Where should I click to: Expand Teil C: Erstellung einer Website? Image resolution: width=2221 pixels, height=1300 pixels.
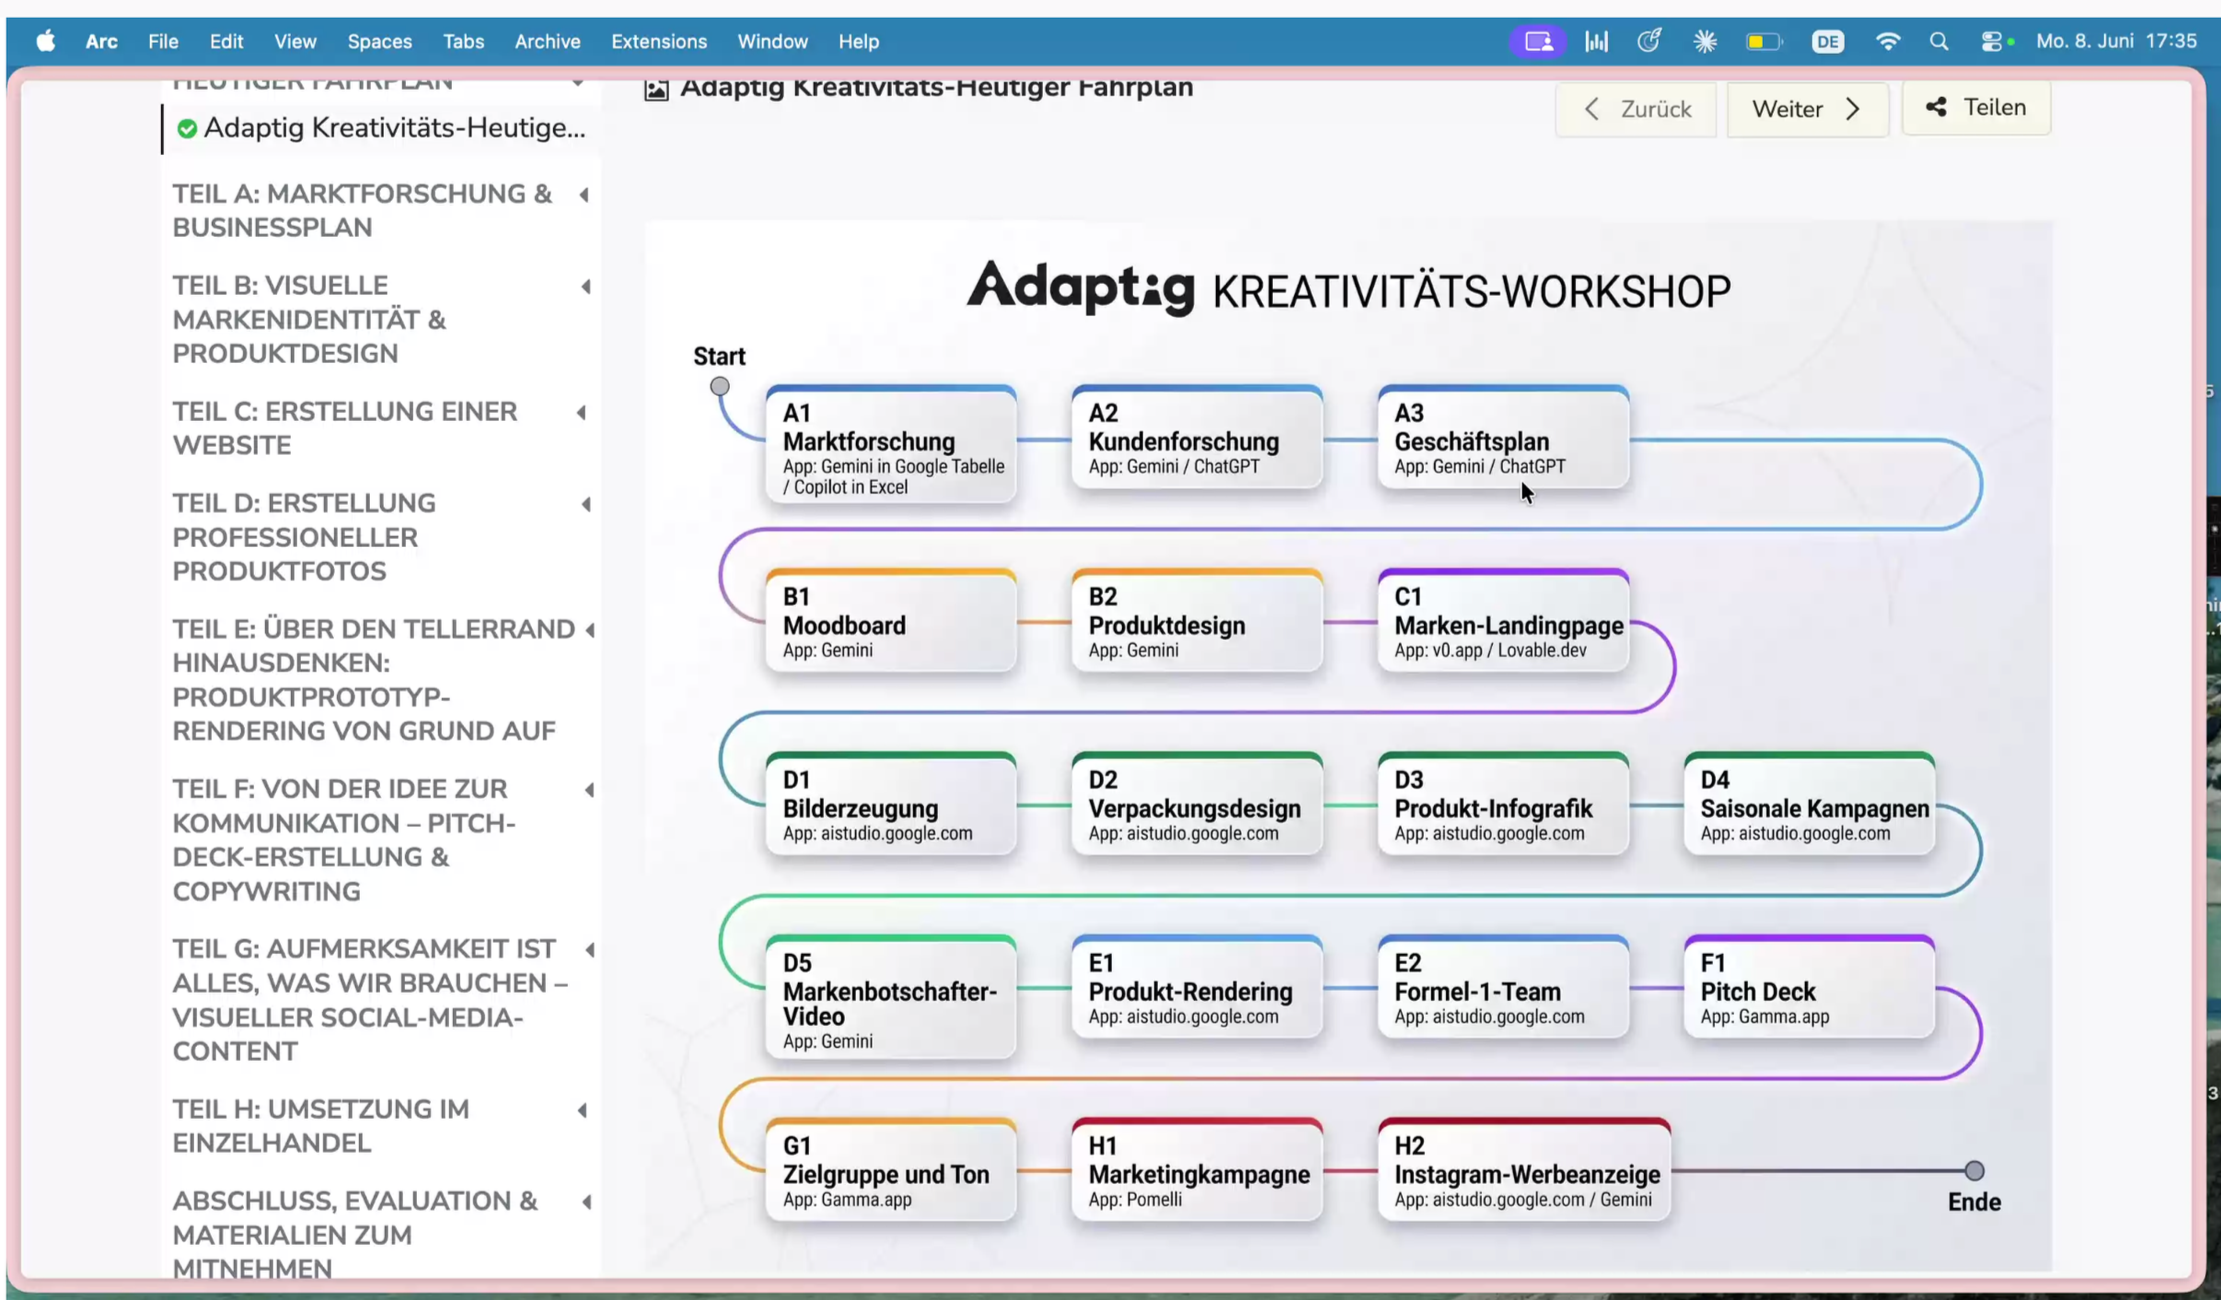[582, 413]
